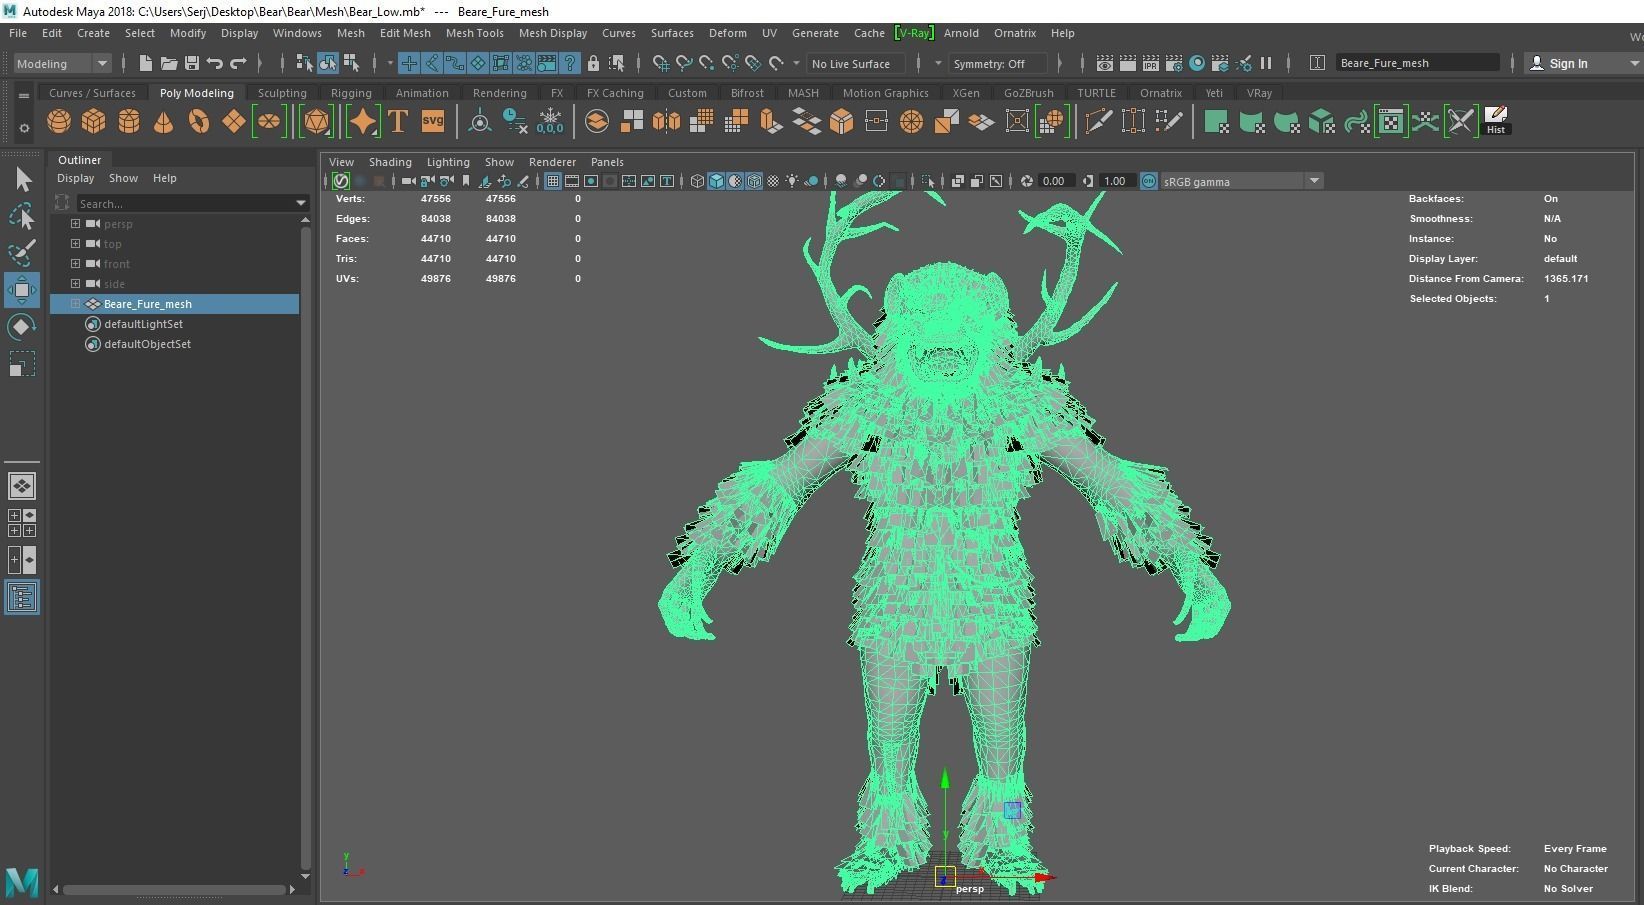Open the Modeling menu set dropdown
Image resolution: width=1644 pixels, height=905 pixels.
coord(62,63)
